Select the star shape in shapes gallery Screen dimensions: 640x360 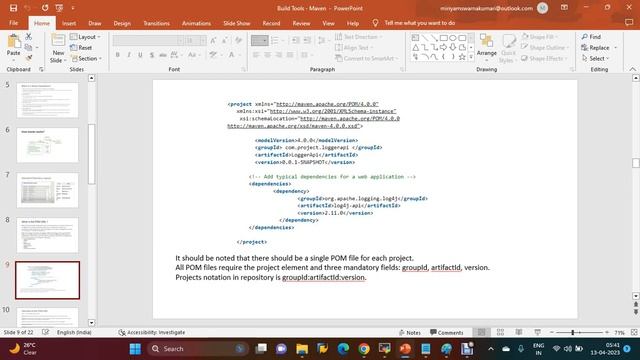[462, 57]
